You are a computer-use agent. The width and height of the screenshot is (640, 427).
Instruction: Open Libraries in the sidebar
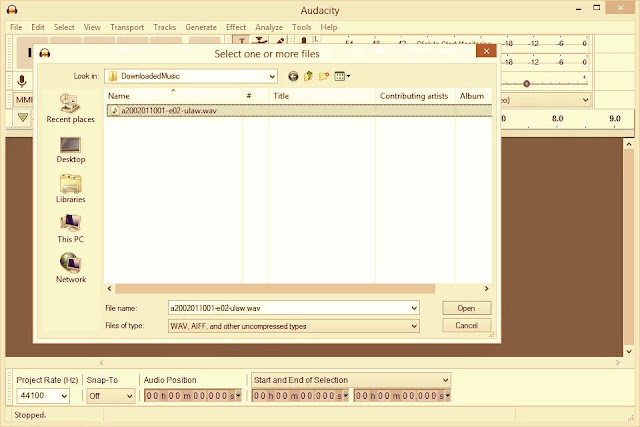pos(71,189)
